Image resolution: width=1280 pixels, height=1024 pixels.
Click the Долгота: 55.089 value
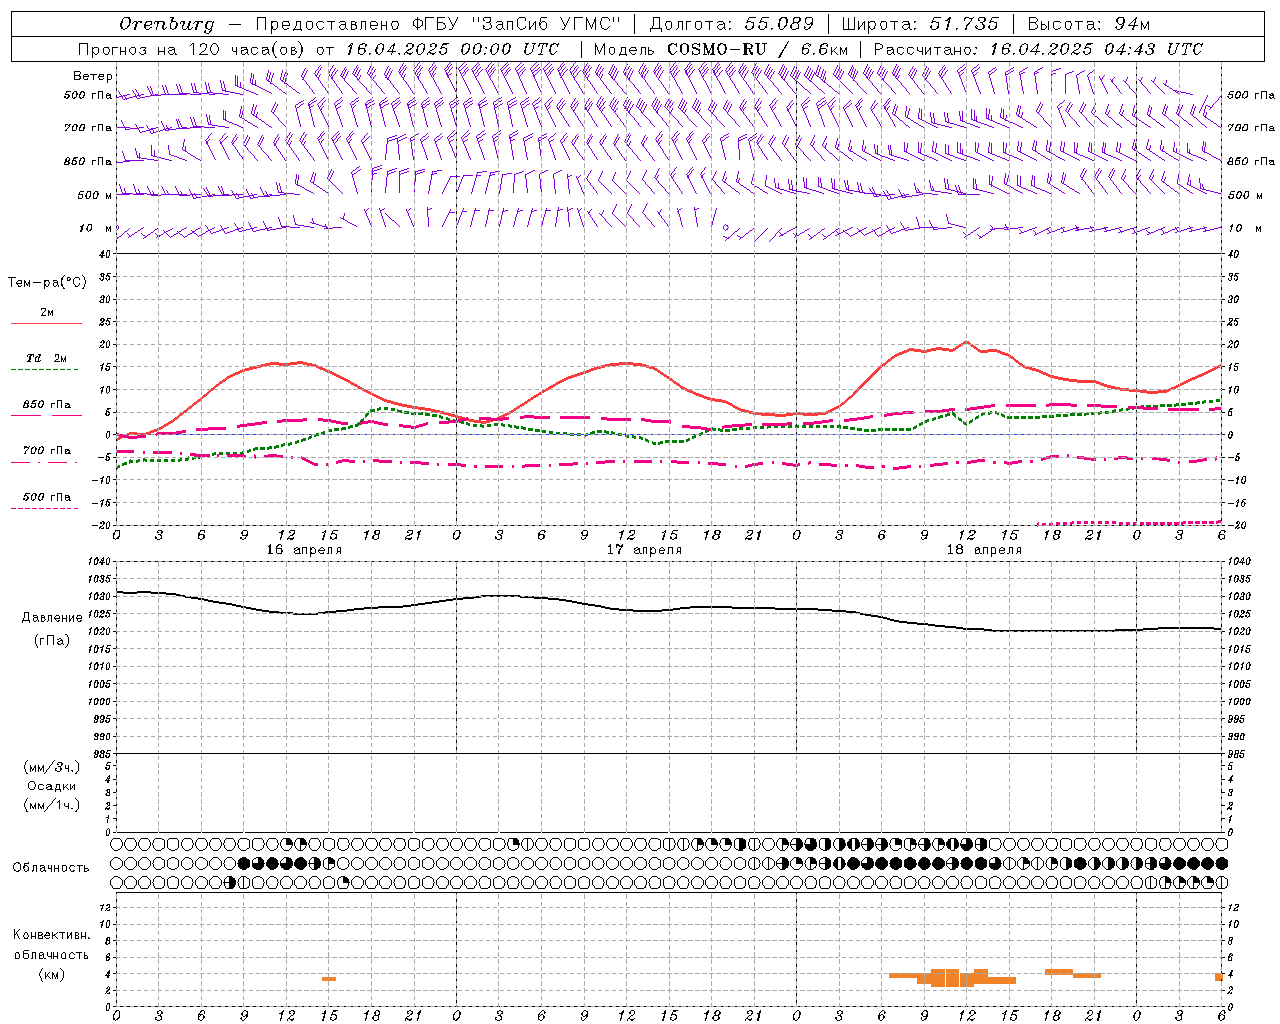[732, 24]
